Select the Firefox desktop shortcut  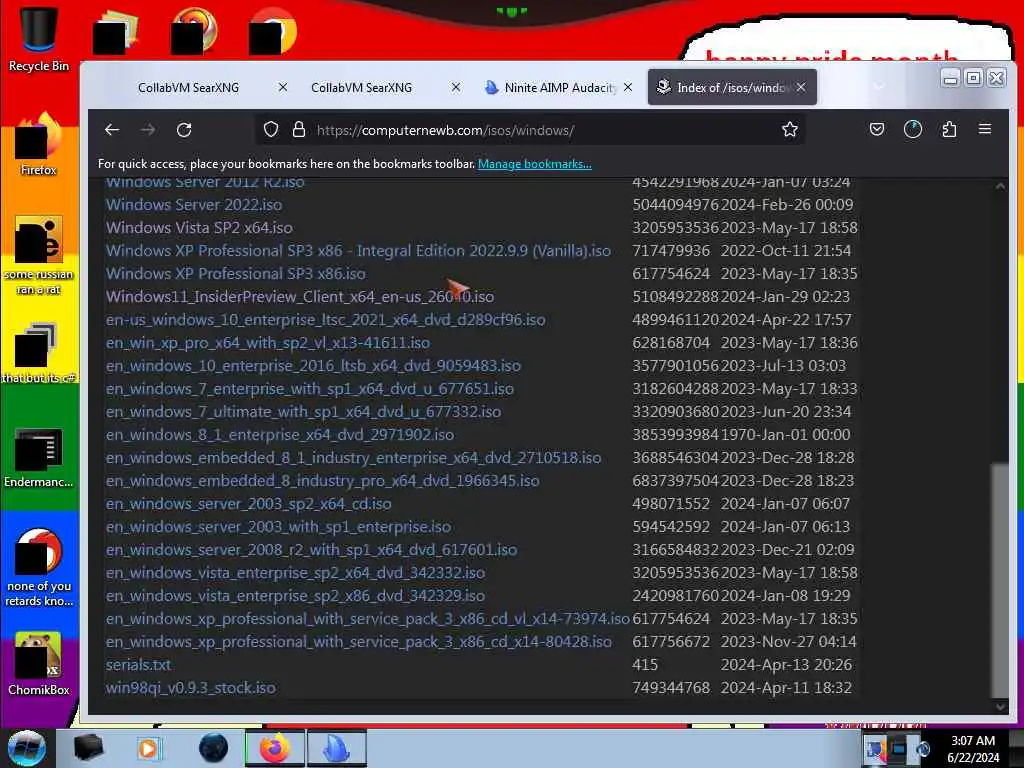pyautogui.click(x=38, y=144)
